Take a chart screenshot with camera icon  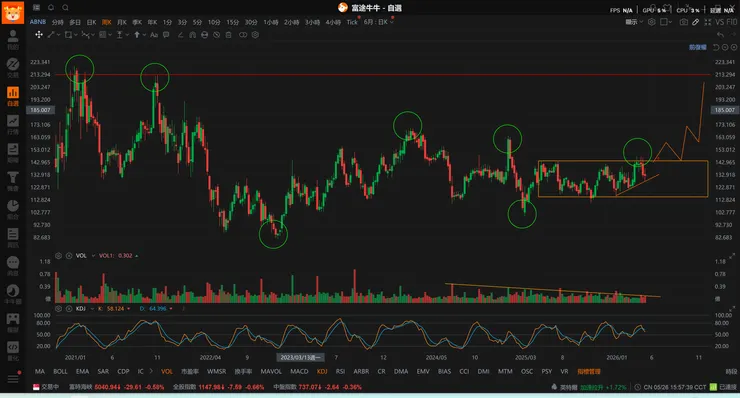[x=683, y=22]
